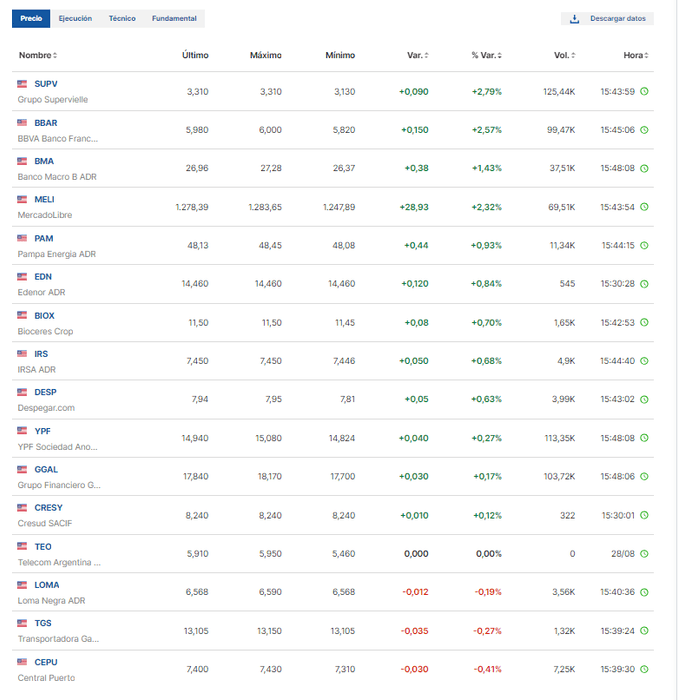Select the Pampa Energia ADR name
The height and width of the screenshot is (700, 678).
tap(57, 254)
